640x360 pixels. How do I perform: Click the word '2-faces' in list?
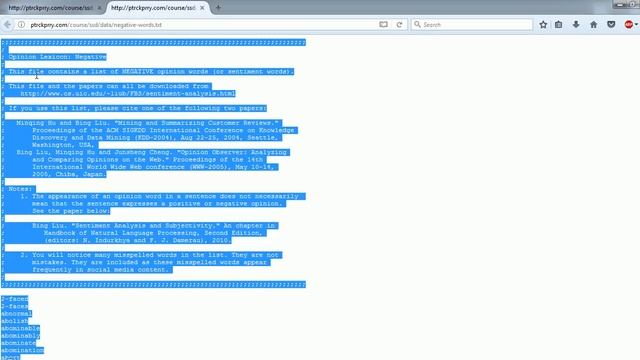point(14,307)
